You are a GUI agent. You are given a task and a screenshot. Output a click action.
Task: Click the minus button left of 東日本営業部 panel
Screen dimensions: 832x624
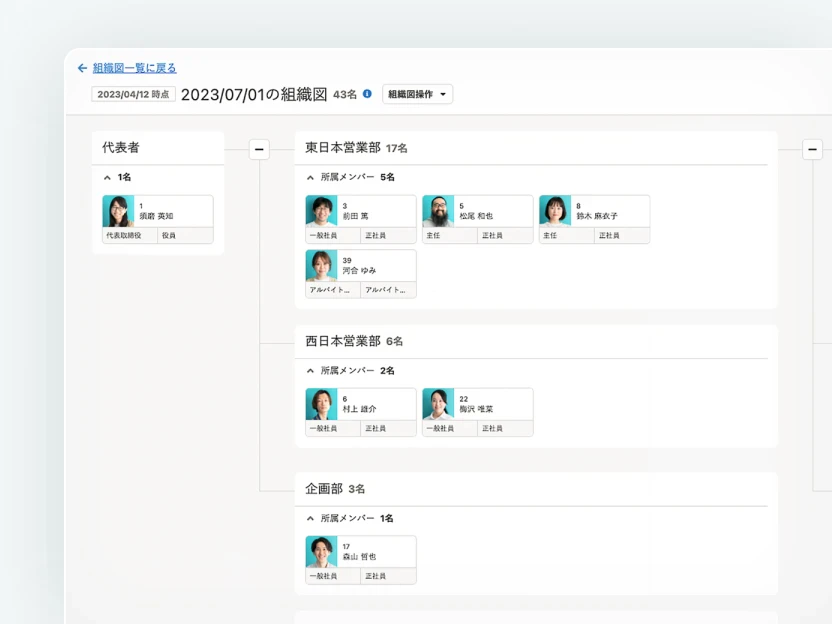(259, 148)
